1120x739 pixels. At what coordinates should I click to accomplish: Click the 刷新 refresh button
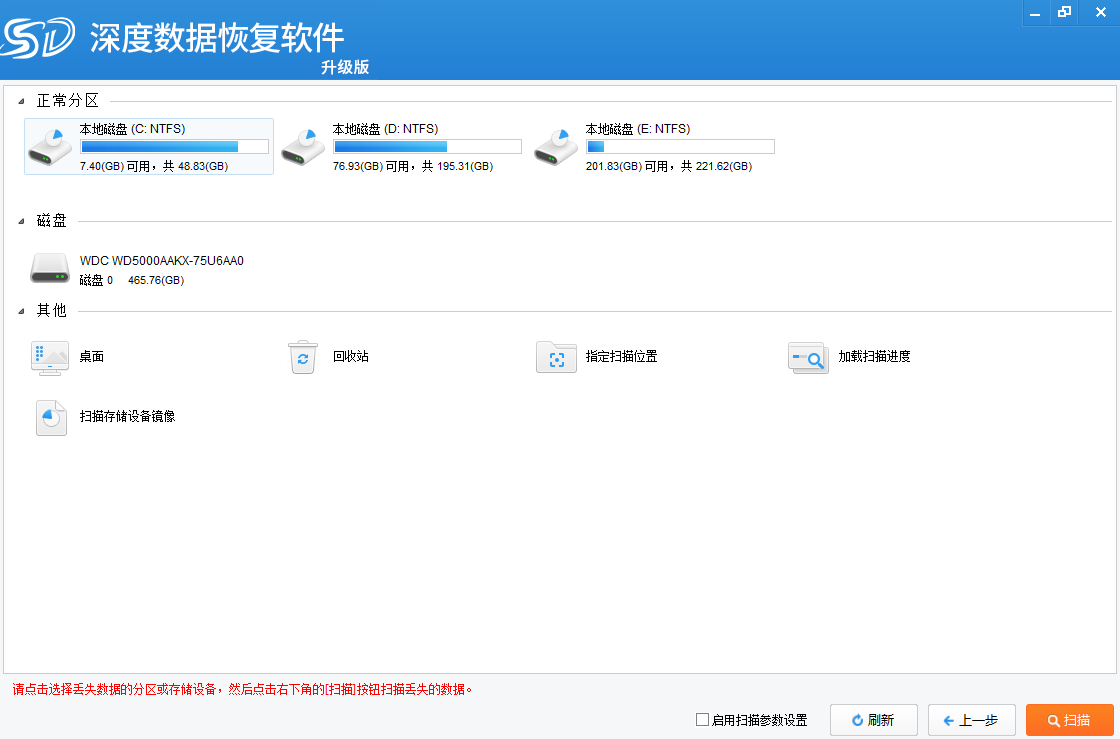872,720
